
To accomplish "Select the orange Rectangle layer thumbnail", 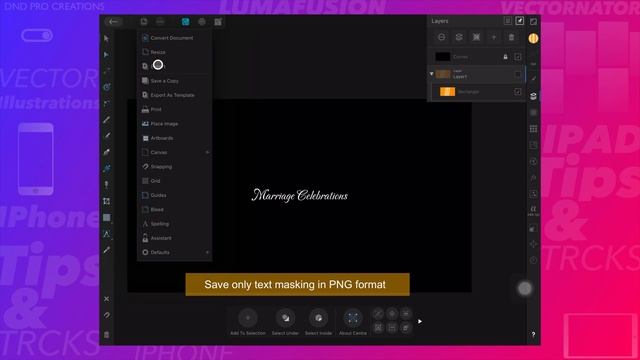I will click(x=447, y=92).
